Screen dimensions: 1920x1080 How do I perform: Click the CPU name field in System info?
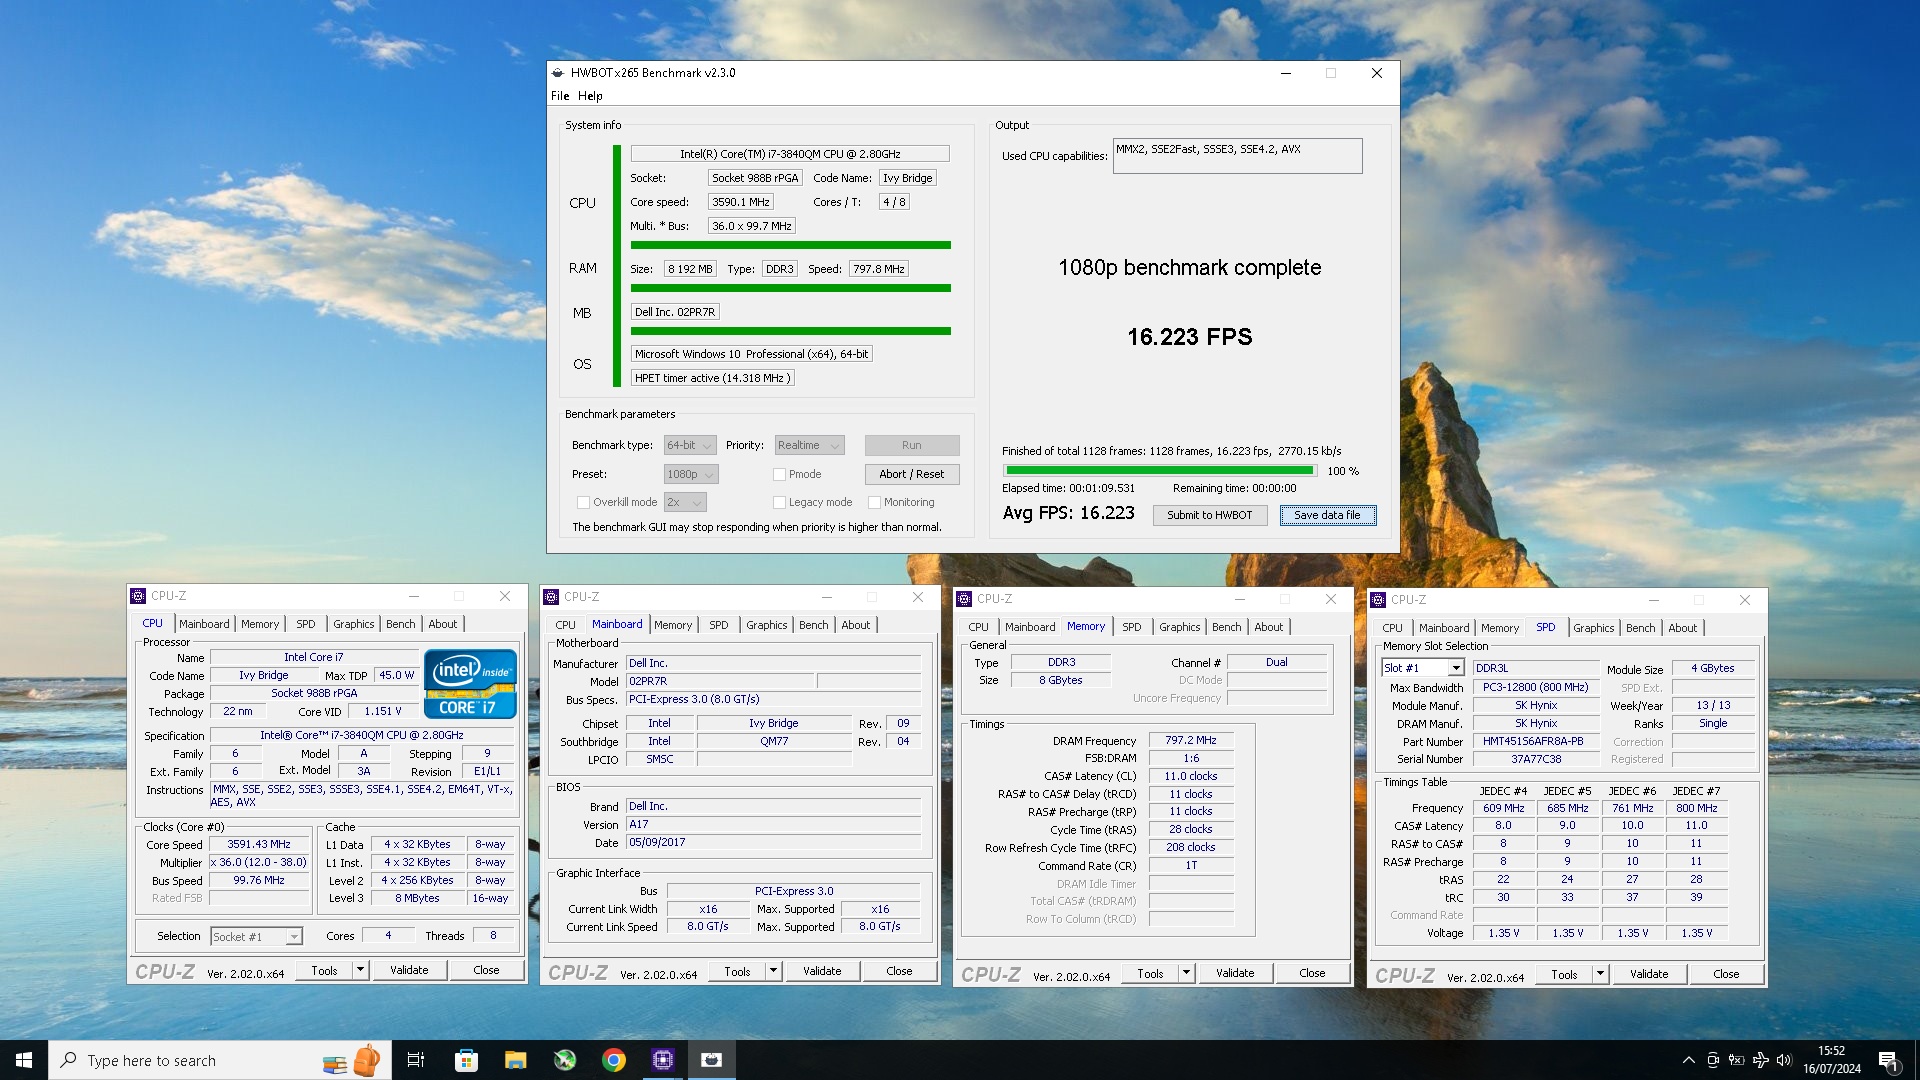point(790,154)
